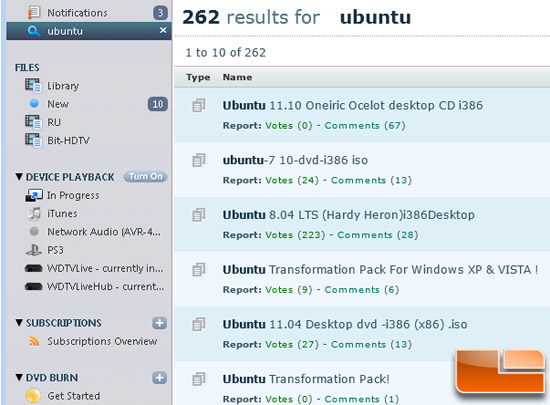Select the ubuntu search sidebar entry

tap(89, 31)
